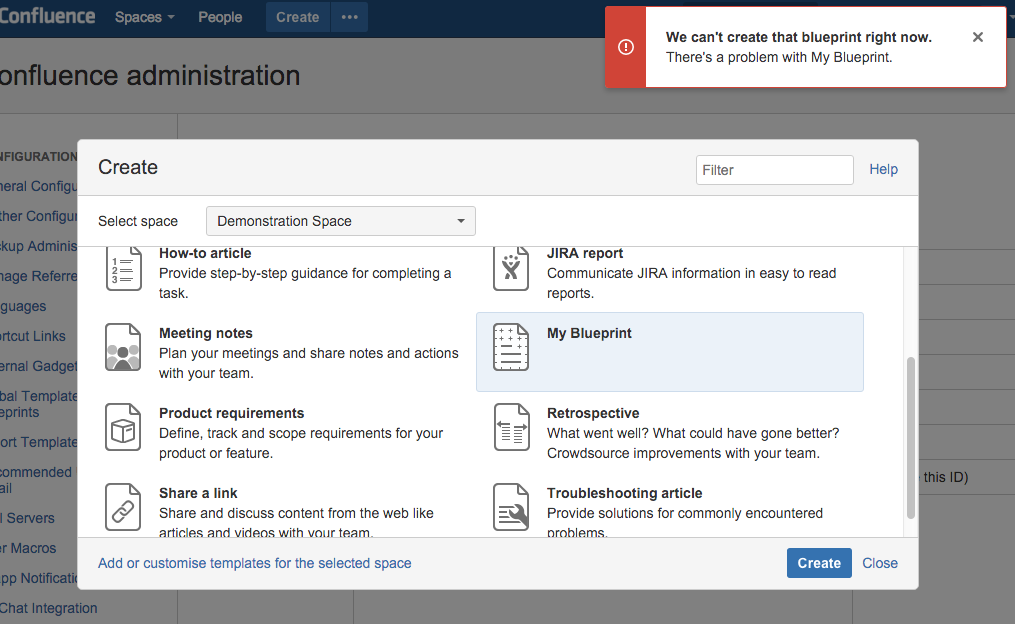The width and height of the screenshot is (1015, 624).
Task: Open External Gadgets in admin sidebar
Action: pyautogui.click(x=39, y=366)
